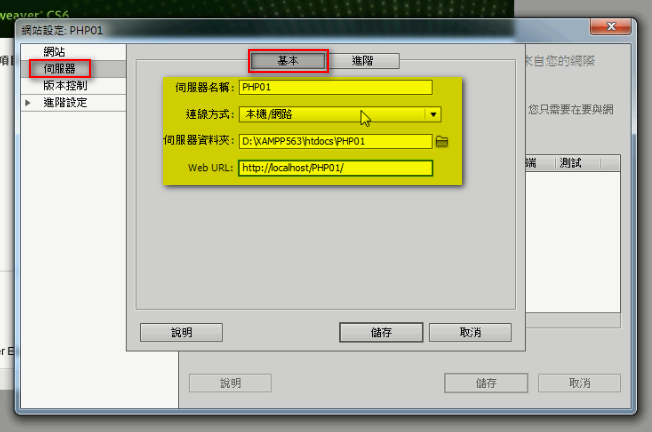Click the background 取消 button of site settings
The width and height of the screenshot is (652, 432).
pyautogui.click(x=579, y=383)
